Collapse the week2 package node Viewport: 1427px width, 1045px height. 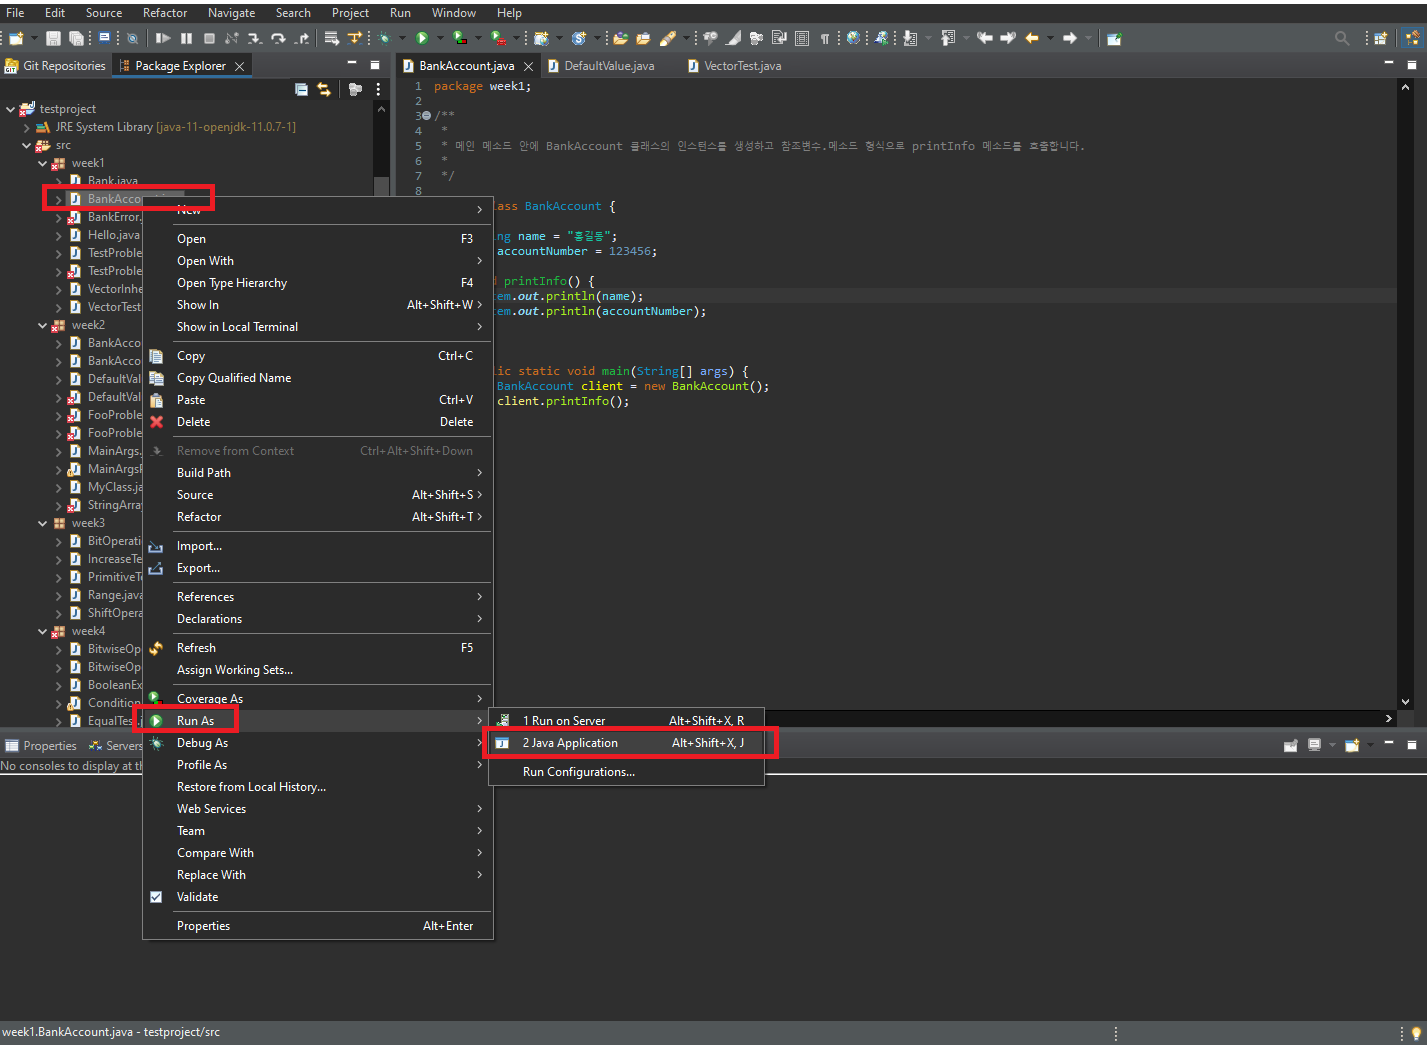click(x=43, y=325)
